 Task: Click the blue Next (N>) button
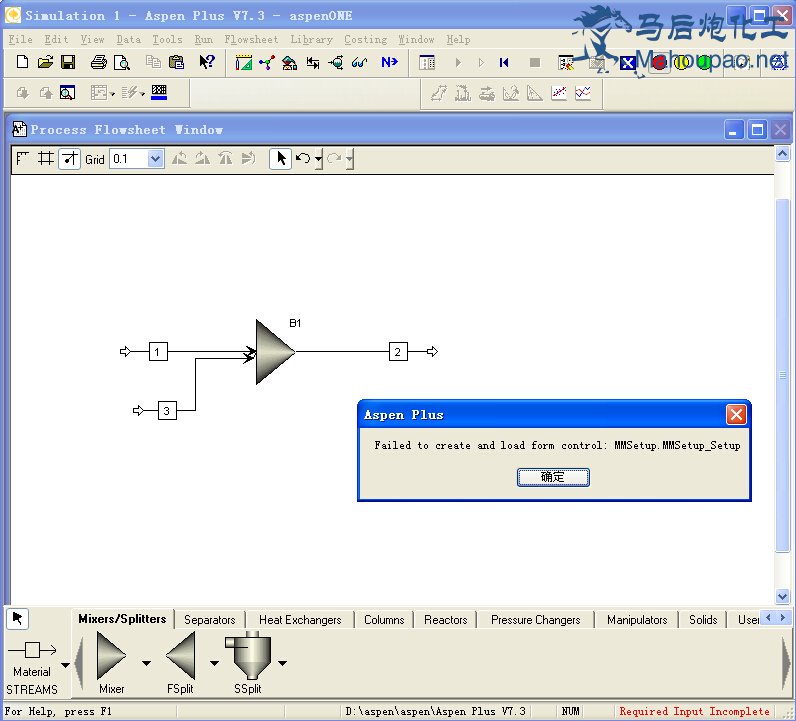(389, 62)
